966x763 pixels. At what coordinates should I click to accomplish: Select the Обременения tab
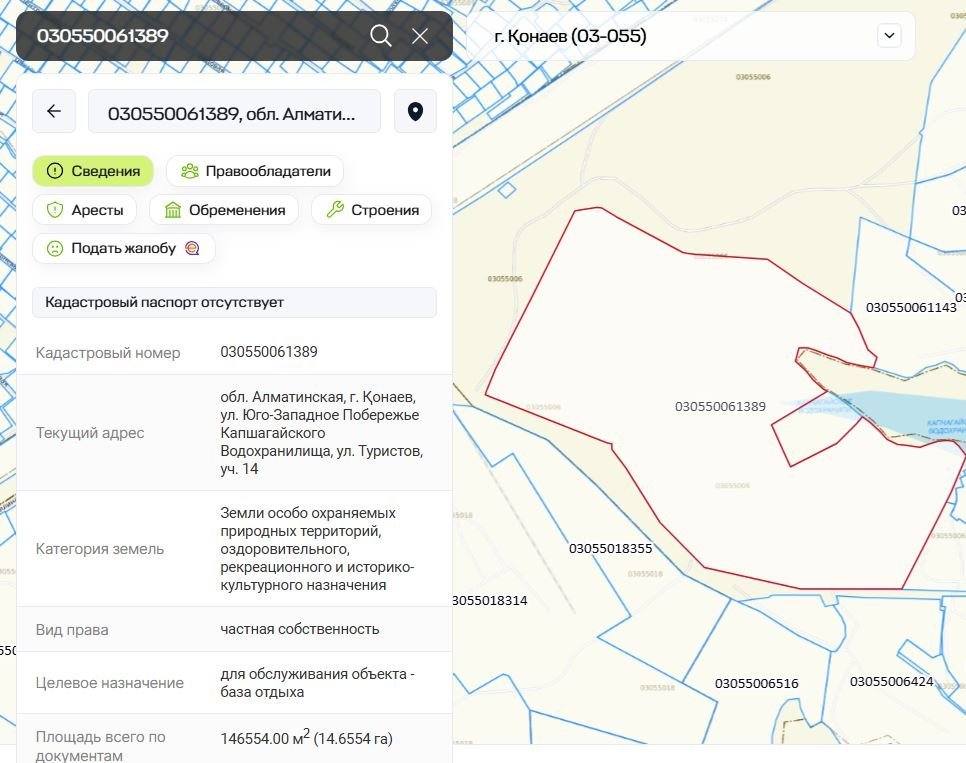[224, 210]
